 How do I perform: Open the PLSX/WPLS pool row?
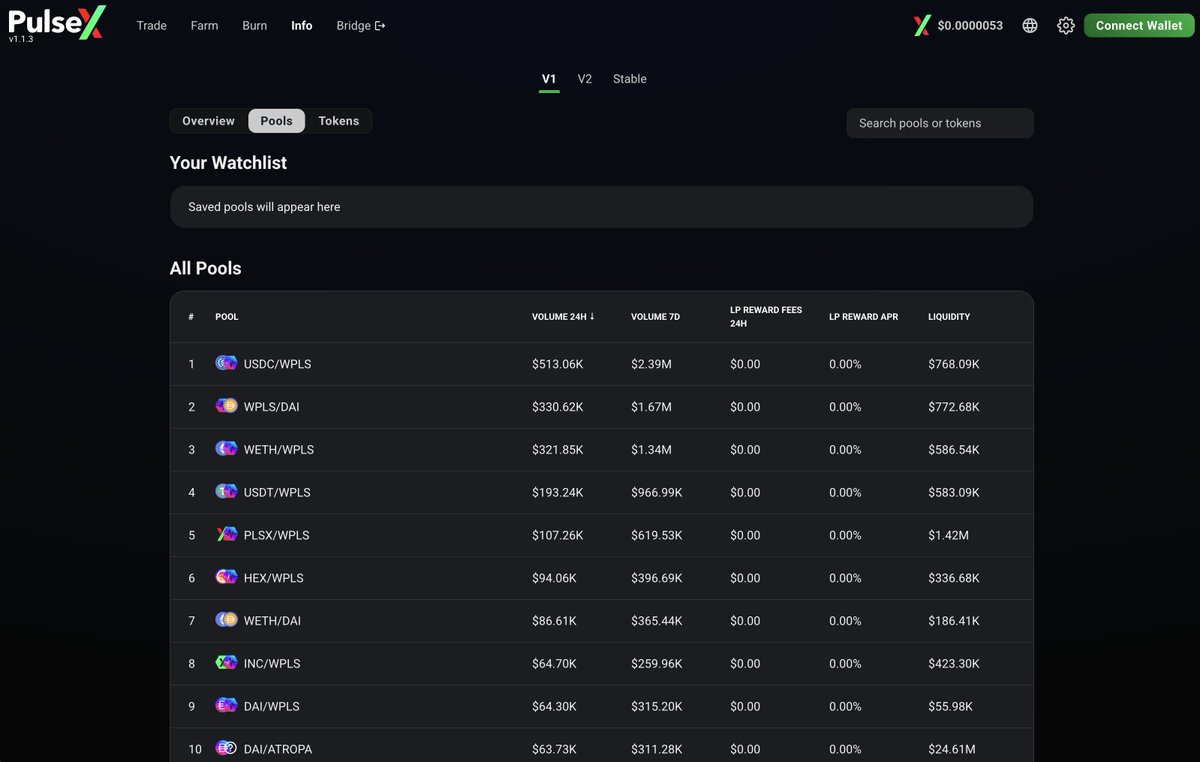click(601, 535)
